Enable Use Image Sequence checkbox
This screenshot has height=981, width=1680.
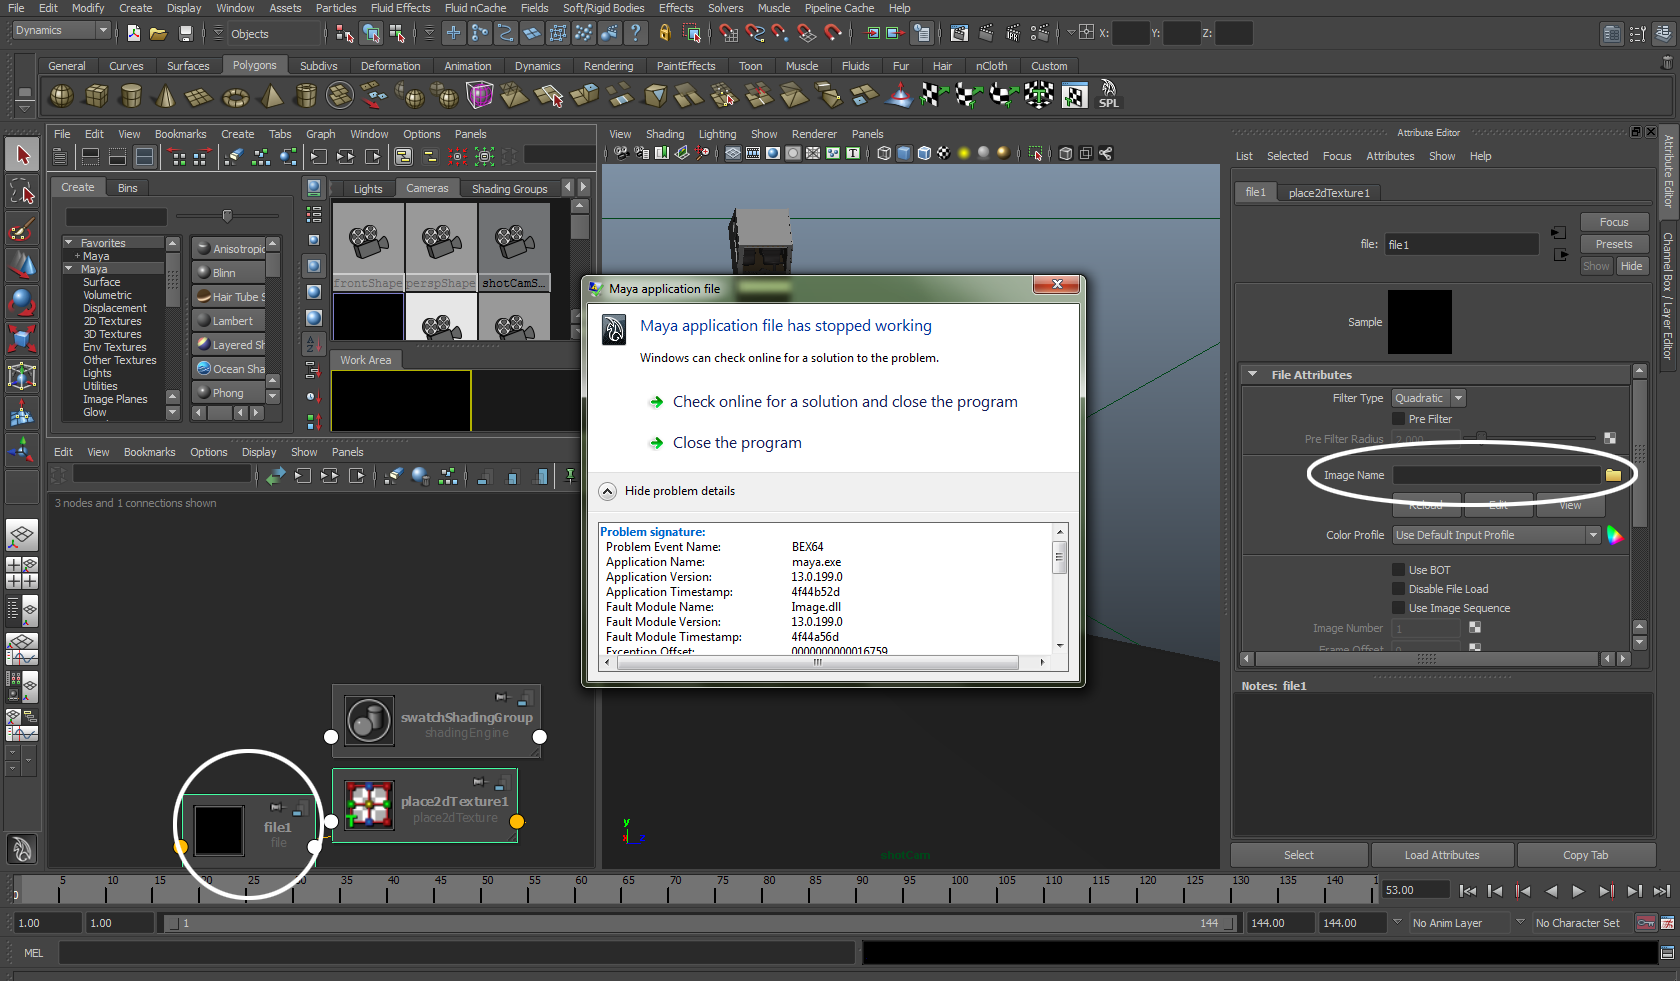click(x=1399, y=608)
